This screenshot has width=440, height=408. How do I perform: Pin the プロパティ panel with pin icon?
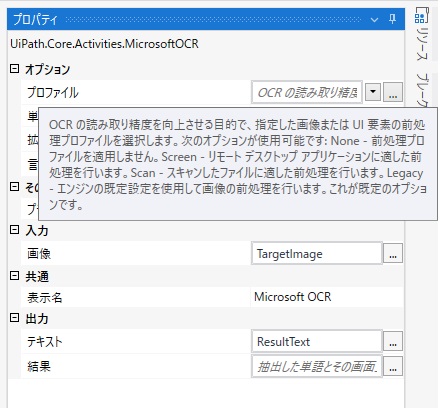point(392,19)
